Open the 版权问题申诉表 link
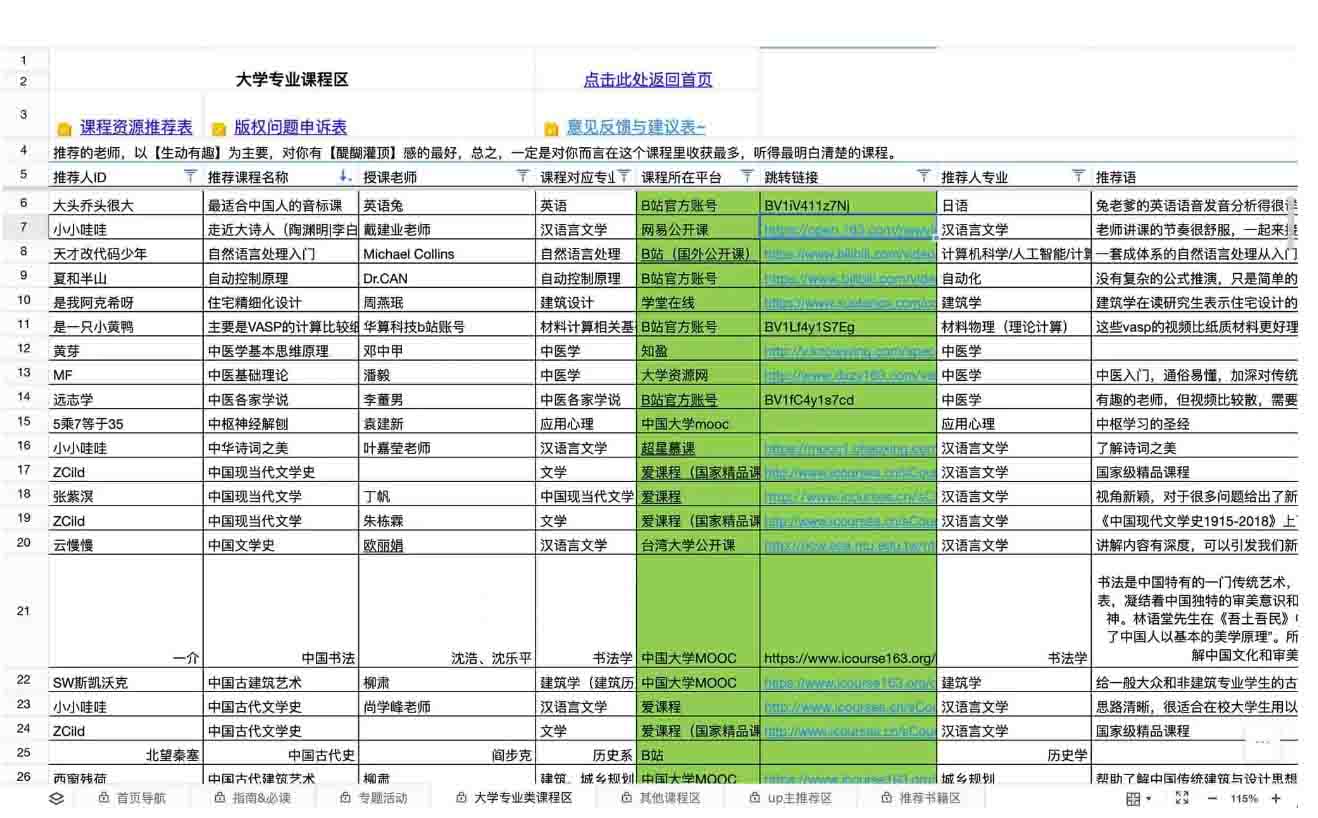The height and width of the screenshot is (818, 1318). (290, 127)
